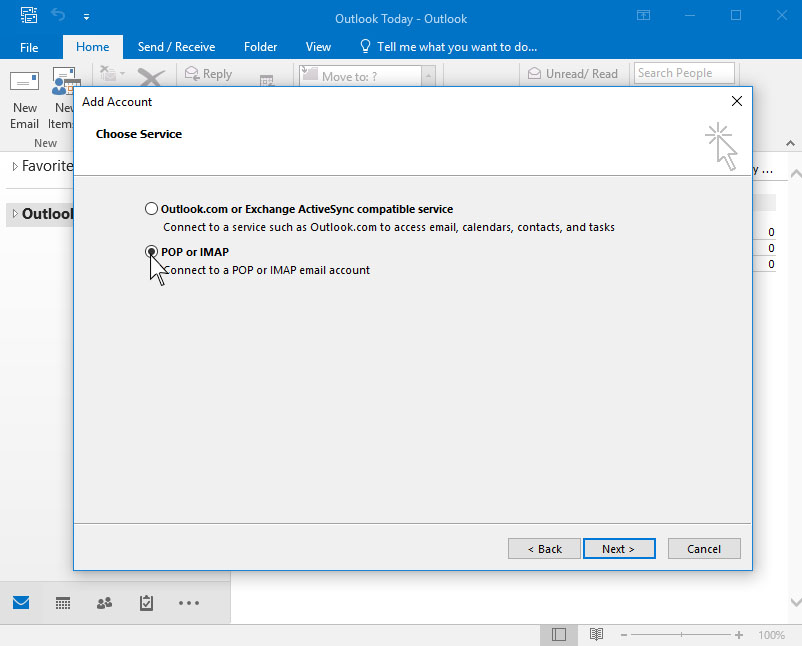Show more navigation options ellipsis
Image resolution: width=802 pixels, height=646 pixels.
tap(189, 603)
